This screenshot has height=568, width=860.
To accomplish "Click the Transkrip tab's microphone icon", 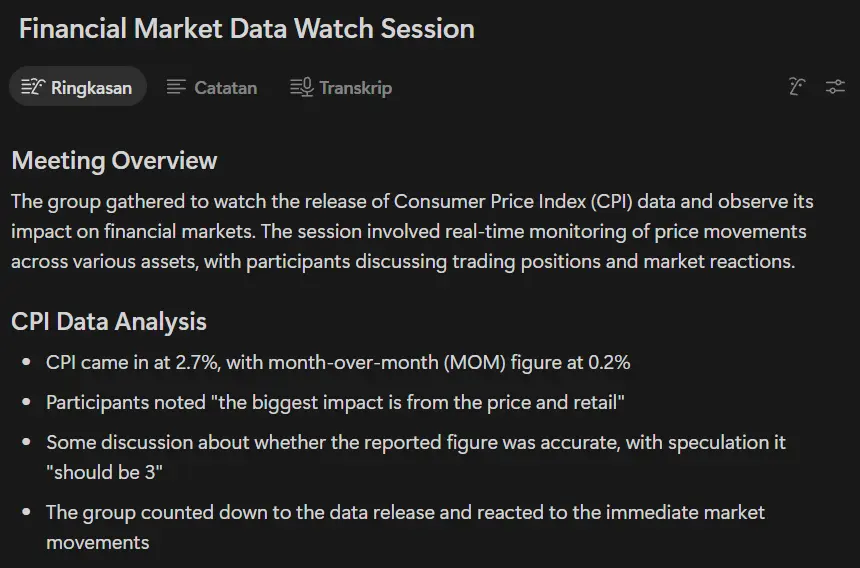I will coord(301,87).
